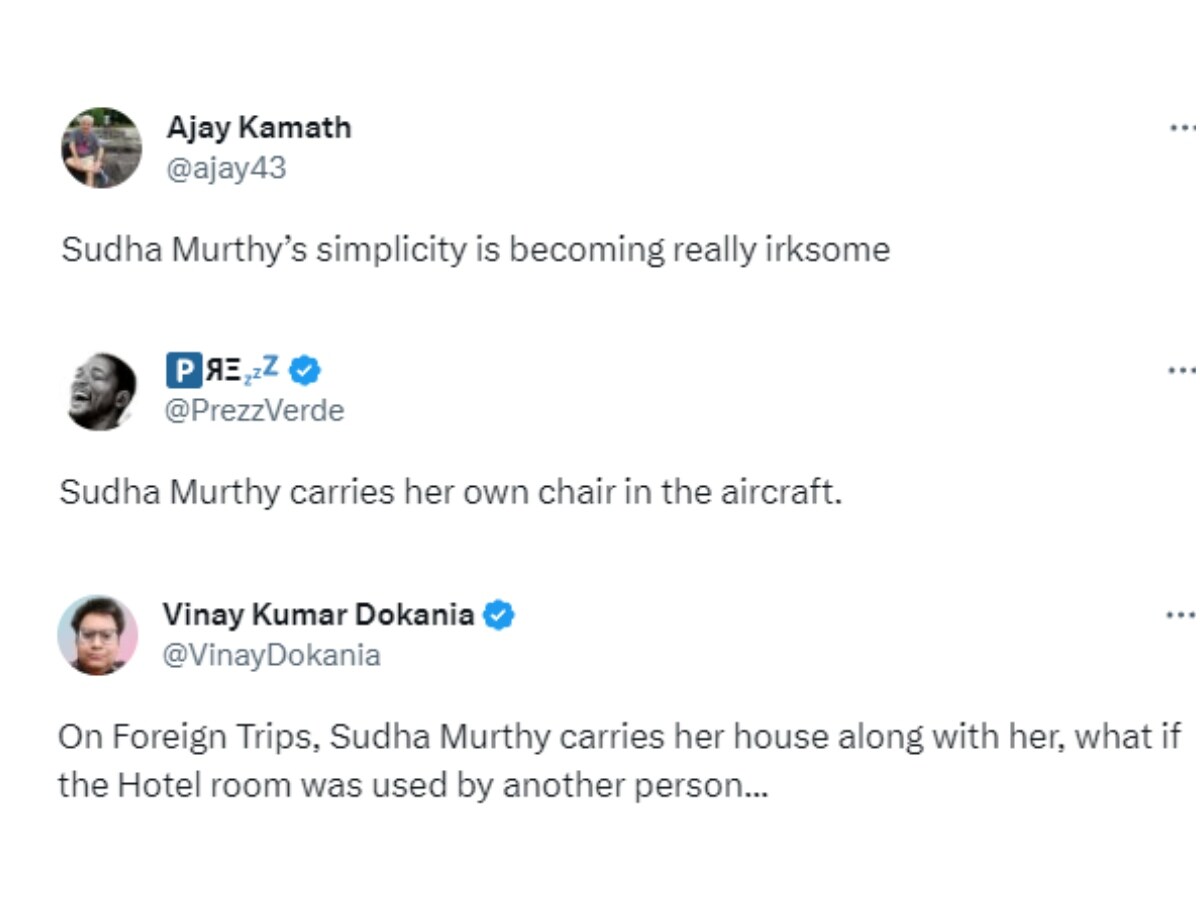
Task: Open more options on Ajay Kamath's tweet
Action: tap(1182, 129)
